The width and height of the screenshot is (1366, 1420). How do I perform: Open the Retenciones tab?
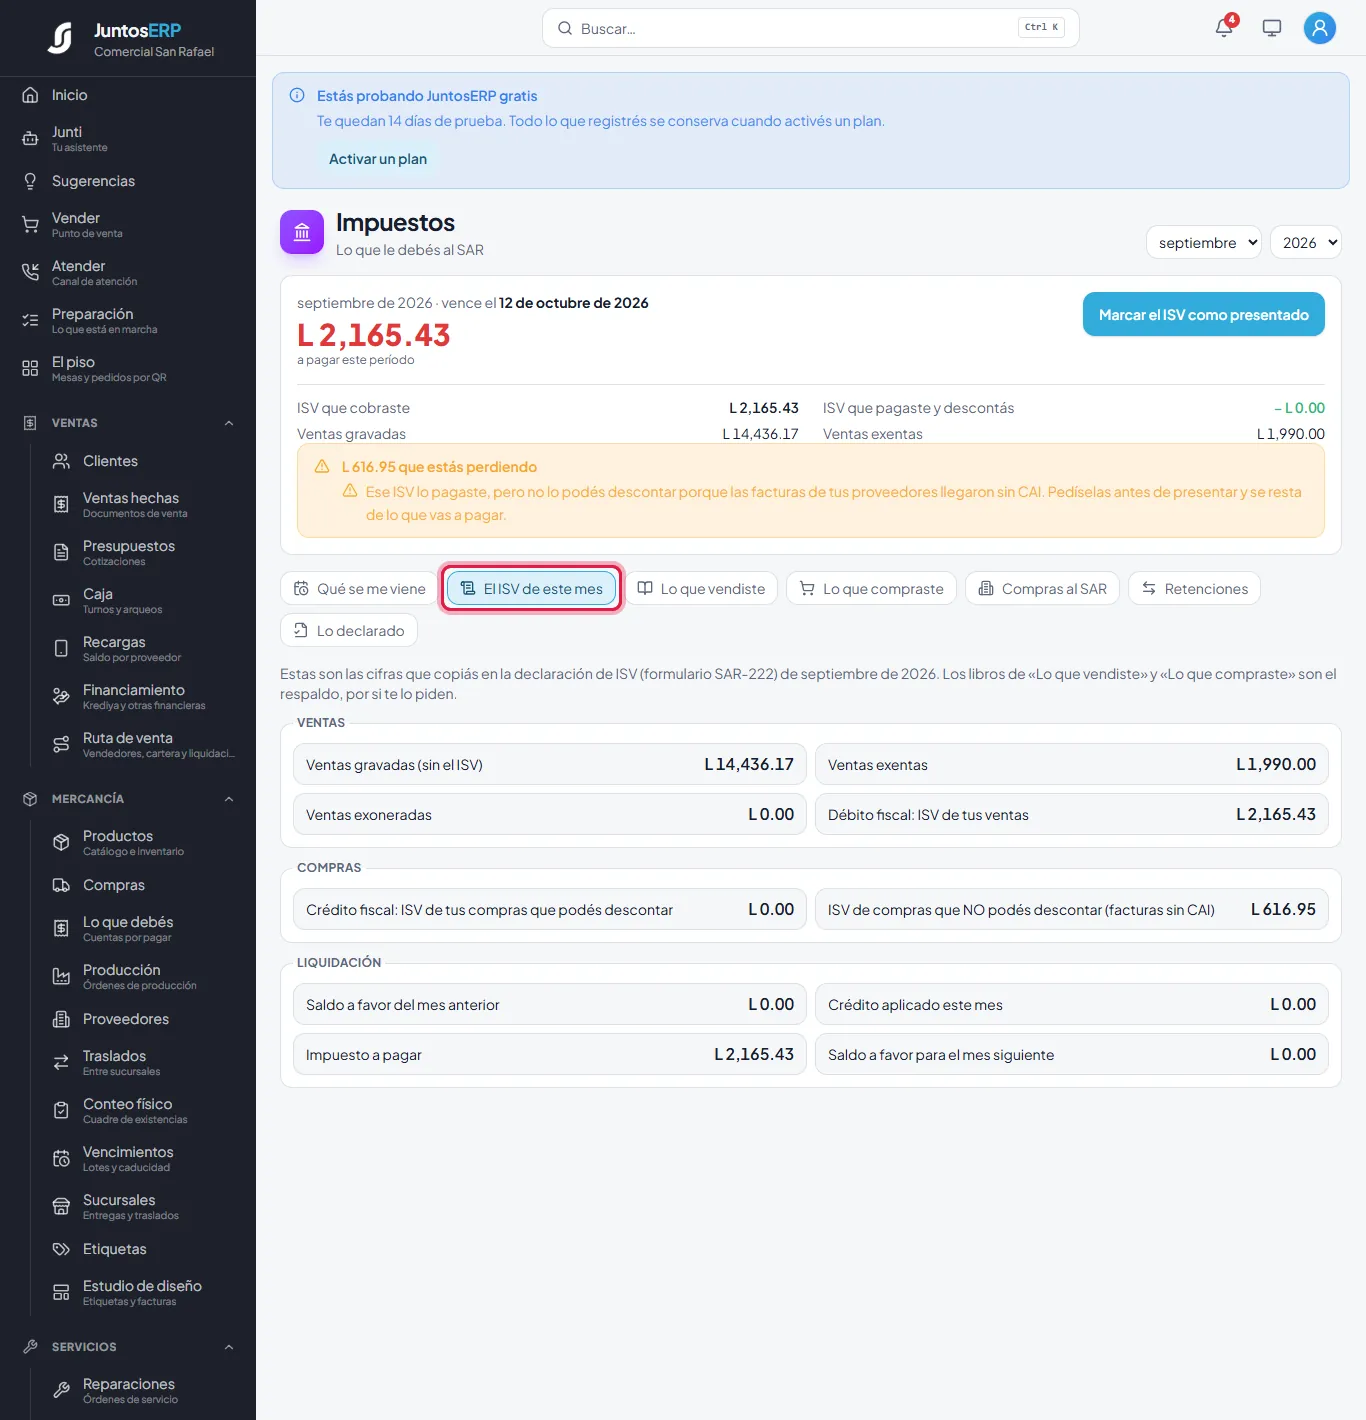[x=1194, y=588]
